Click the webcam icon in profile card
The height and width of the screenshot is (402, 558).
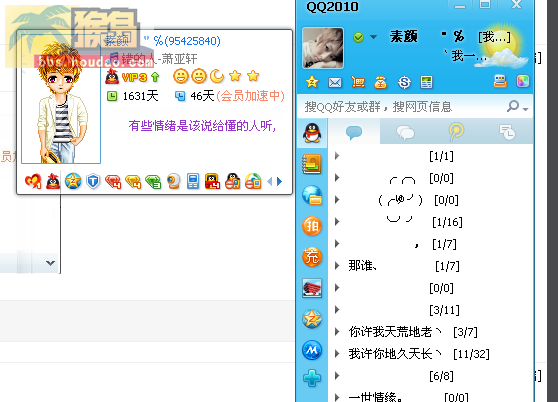(x=173, y=181)
